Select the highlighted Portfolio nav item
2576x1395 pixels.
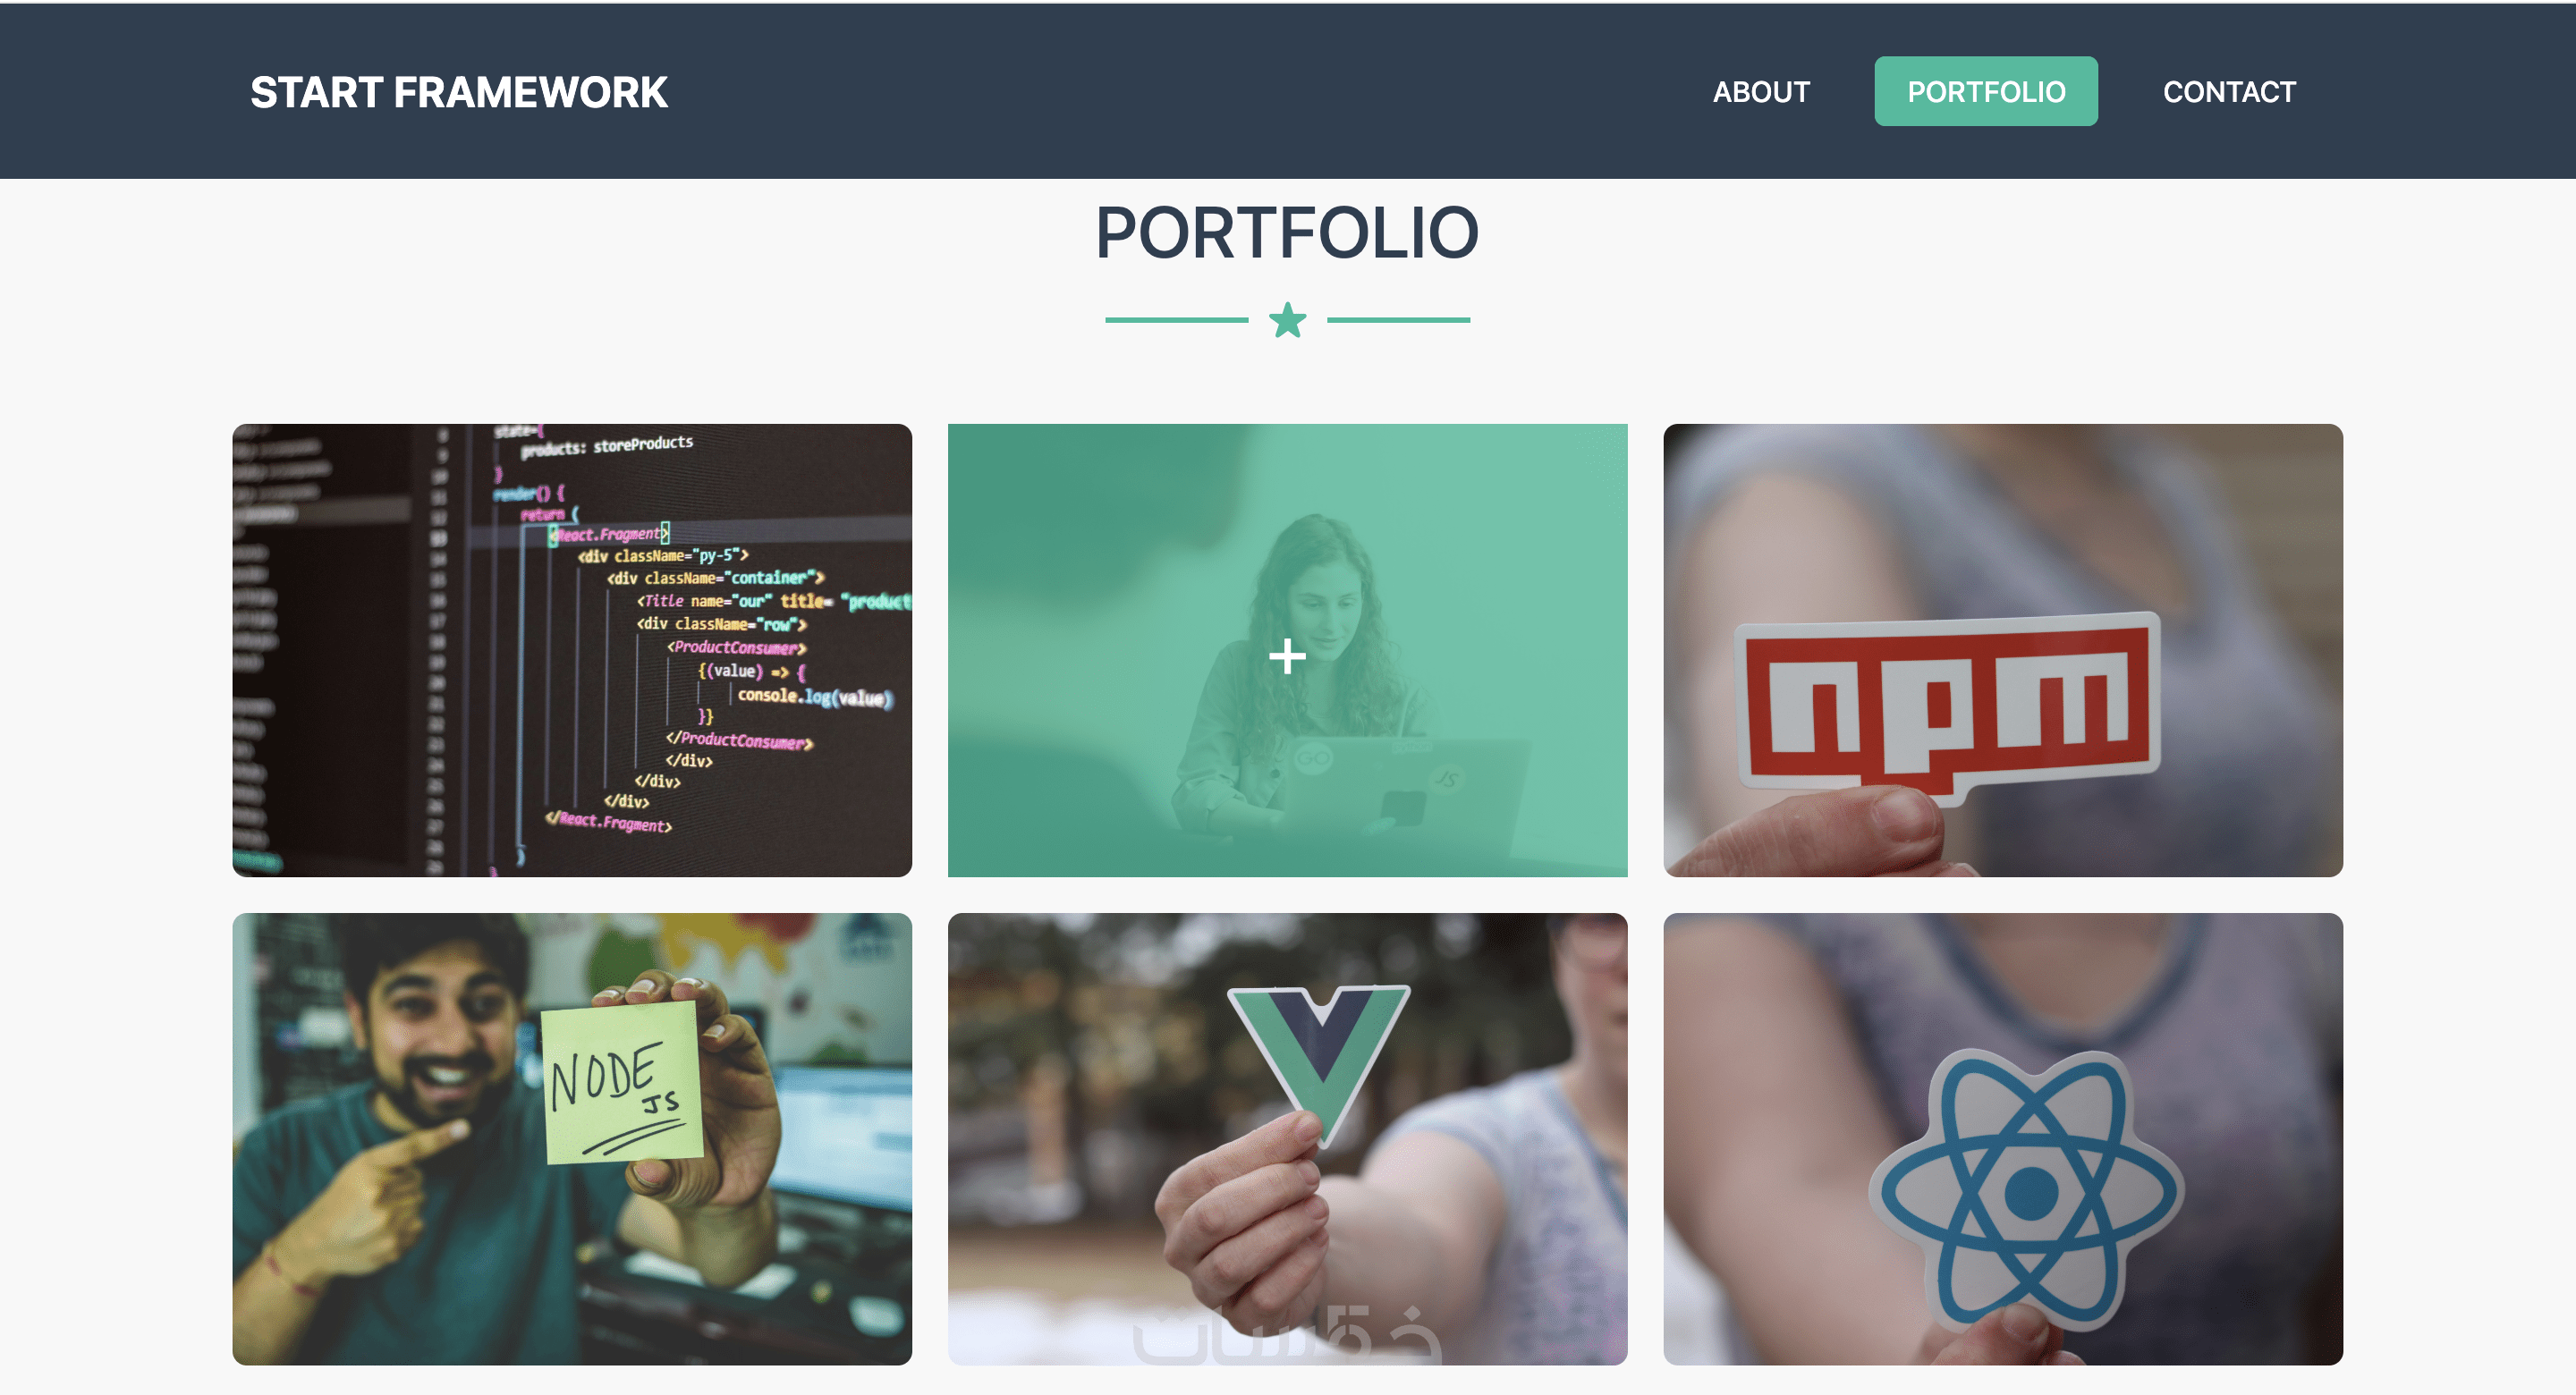click(1985, 91)
